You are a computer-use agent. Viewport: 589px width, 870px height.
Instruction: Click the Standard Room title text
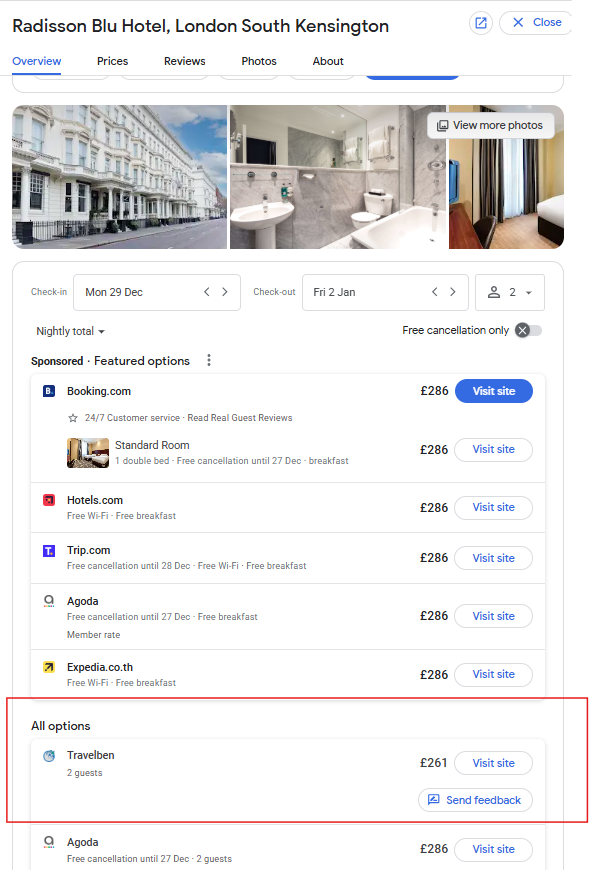pyautogui.click(x=152, y=445)
